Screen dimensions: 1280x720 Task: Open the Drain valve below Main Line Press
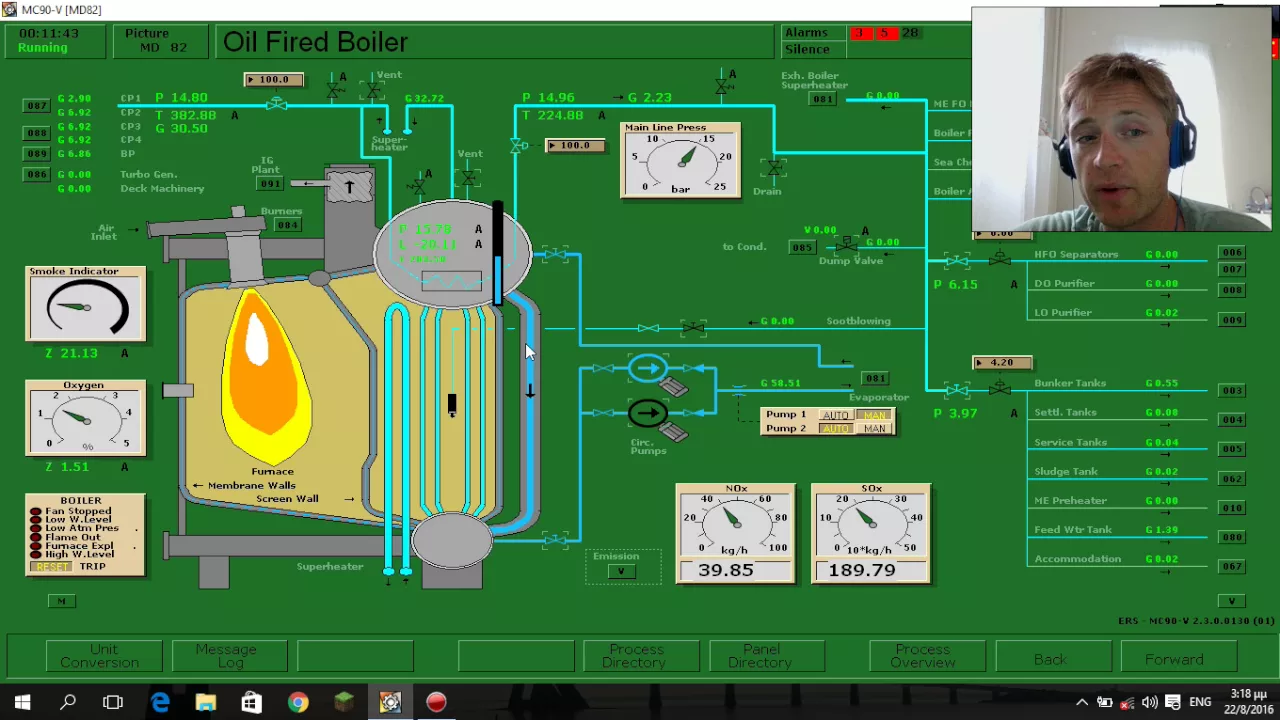pos(772,167)
